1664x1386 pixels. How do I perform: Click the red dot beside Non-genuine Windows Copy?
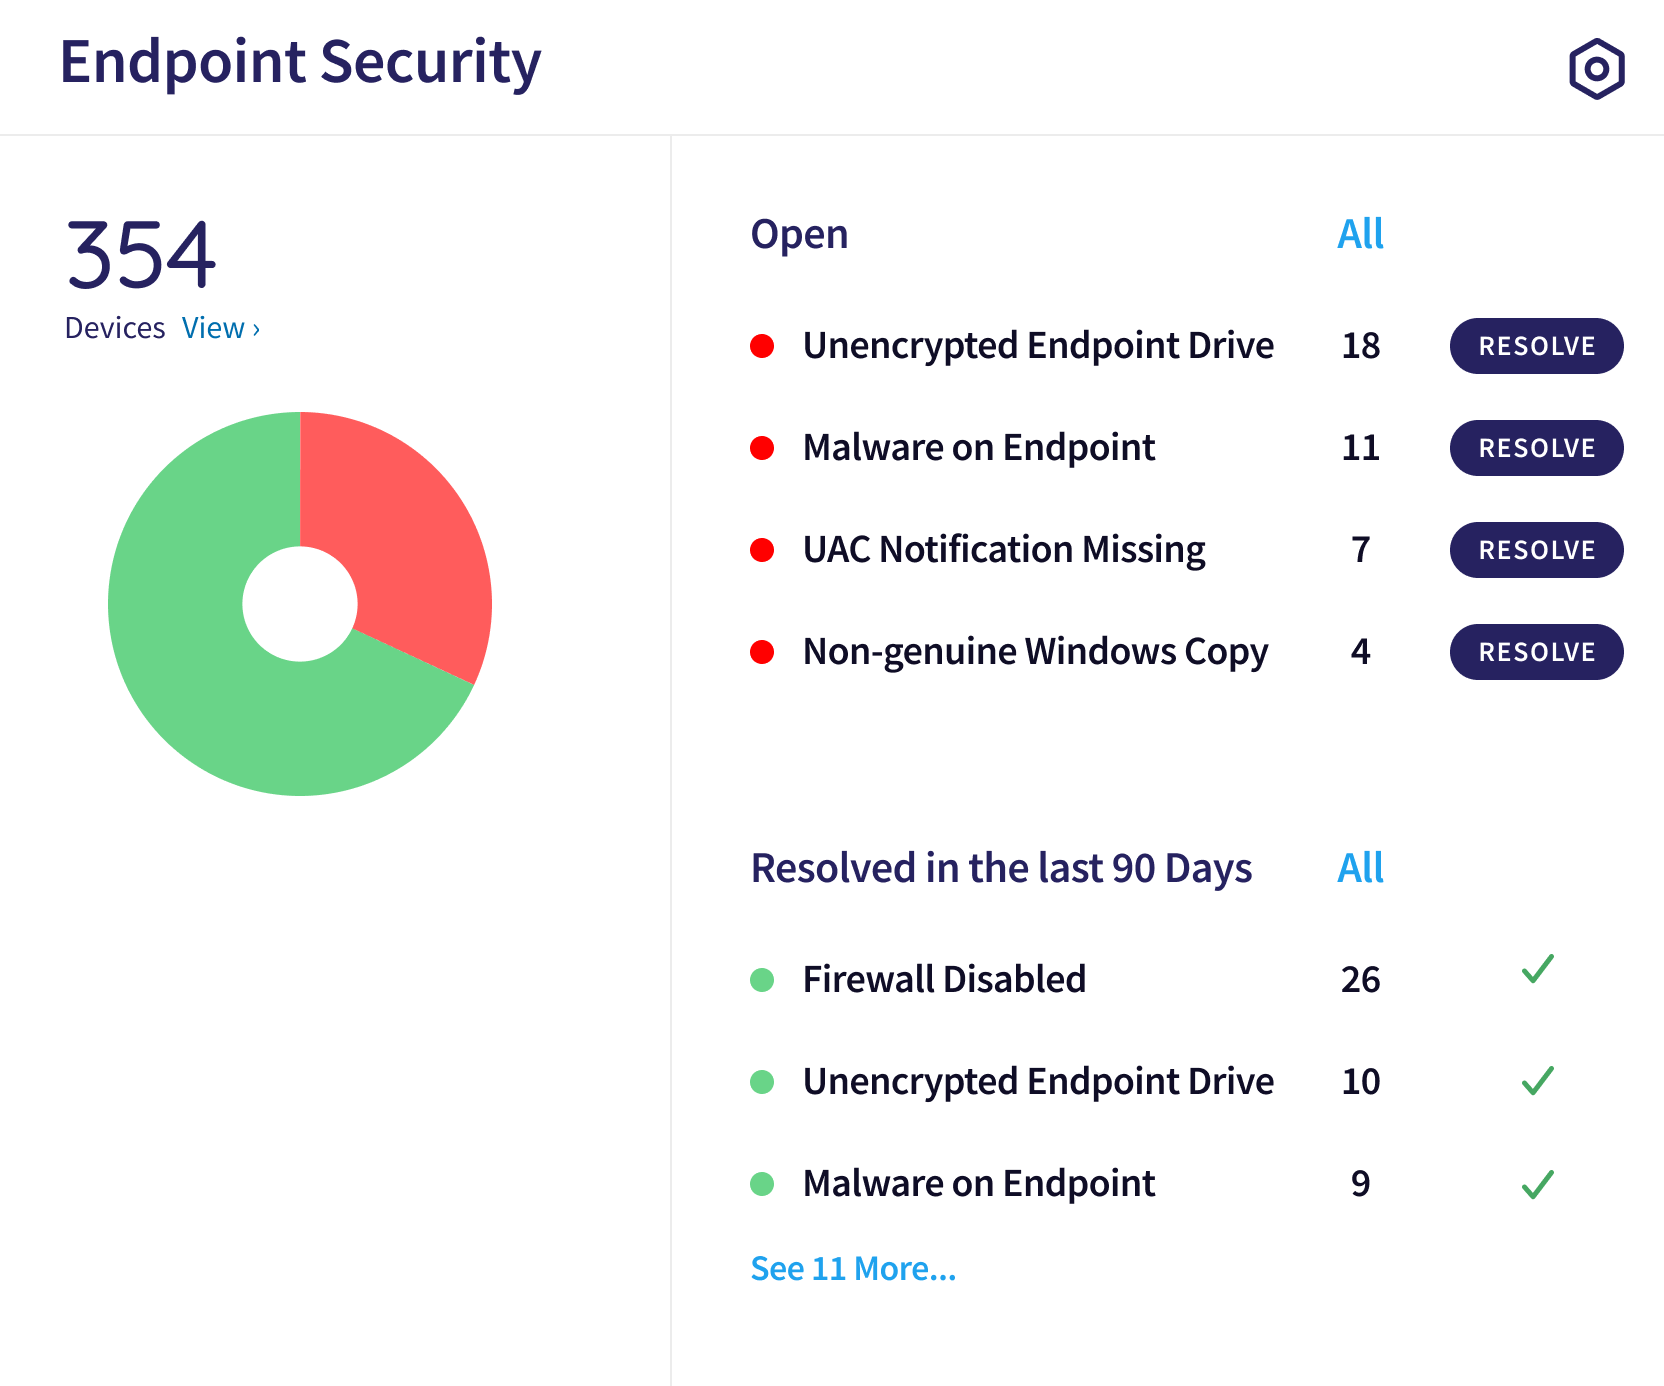(x=765, y=652)
